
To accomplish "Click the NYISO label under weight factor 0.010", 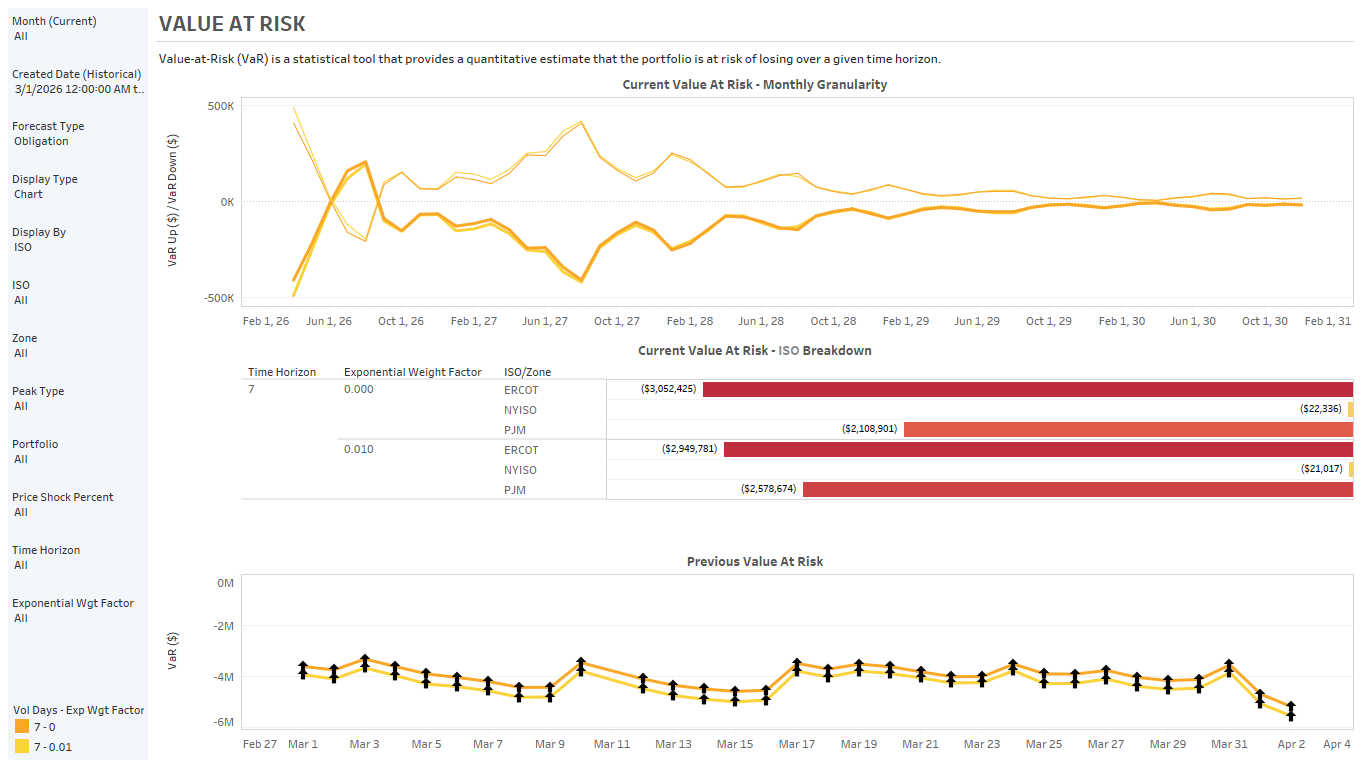I will (519, 469).
